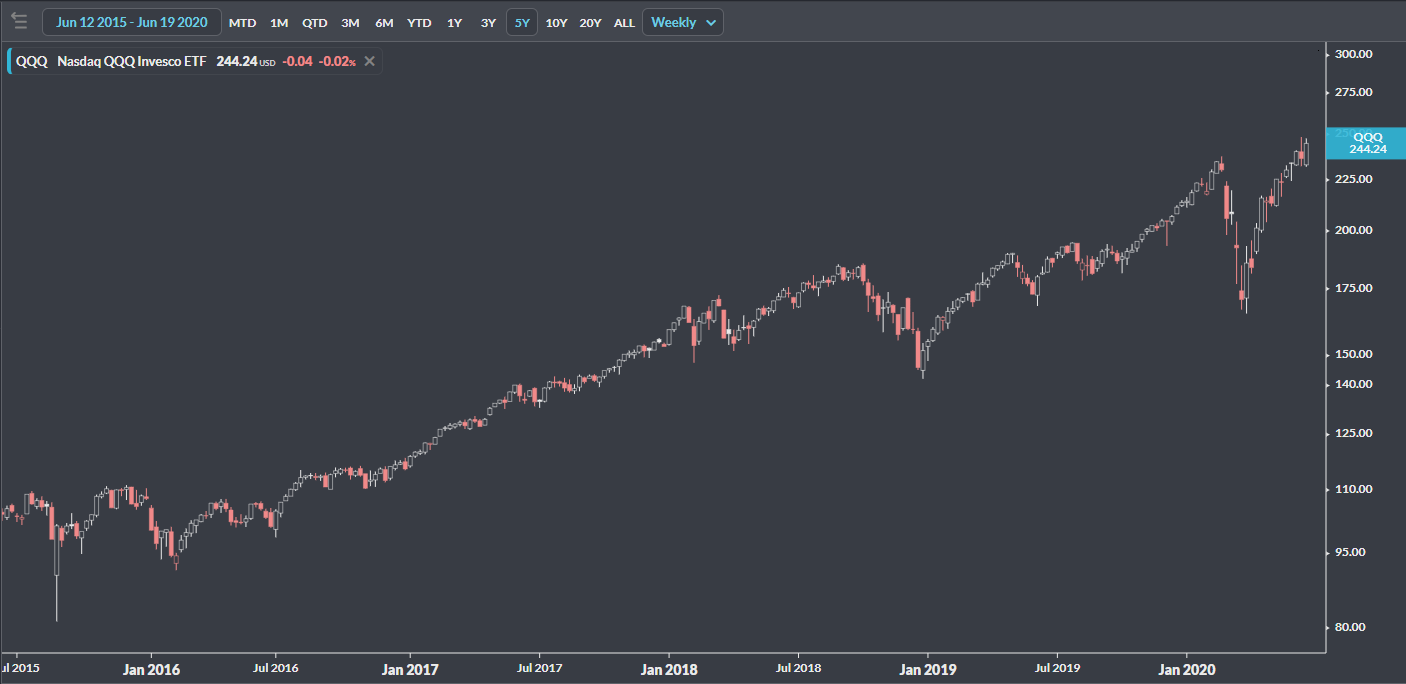This screenshot has height=684, width=1406.
Task: Set chart range to 3Y
Action: coord(488,22)
